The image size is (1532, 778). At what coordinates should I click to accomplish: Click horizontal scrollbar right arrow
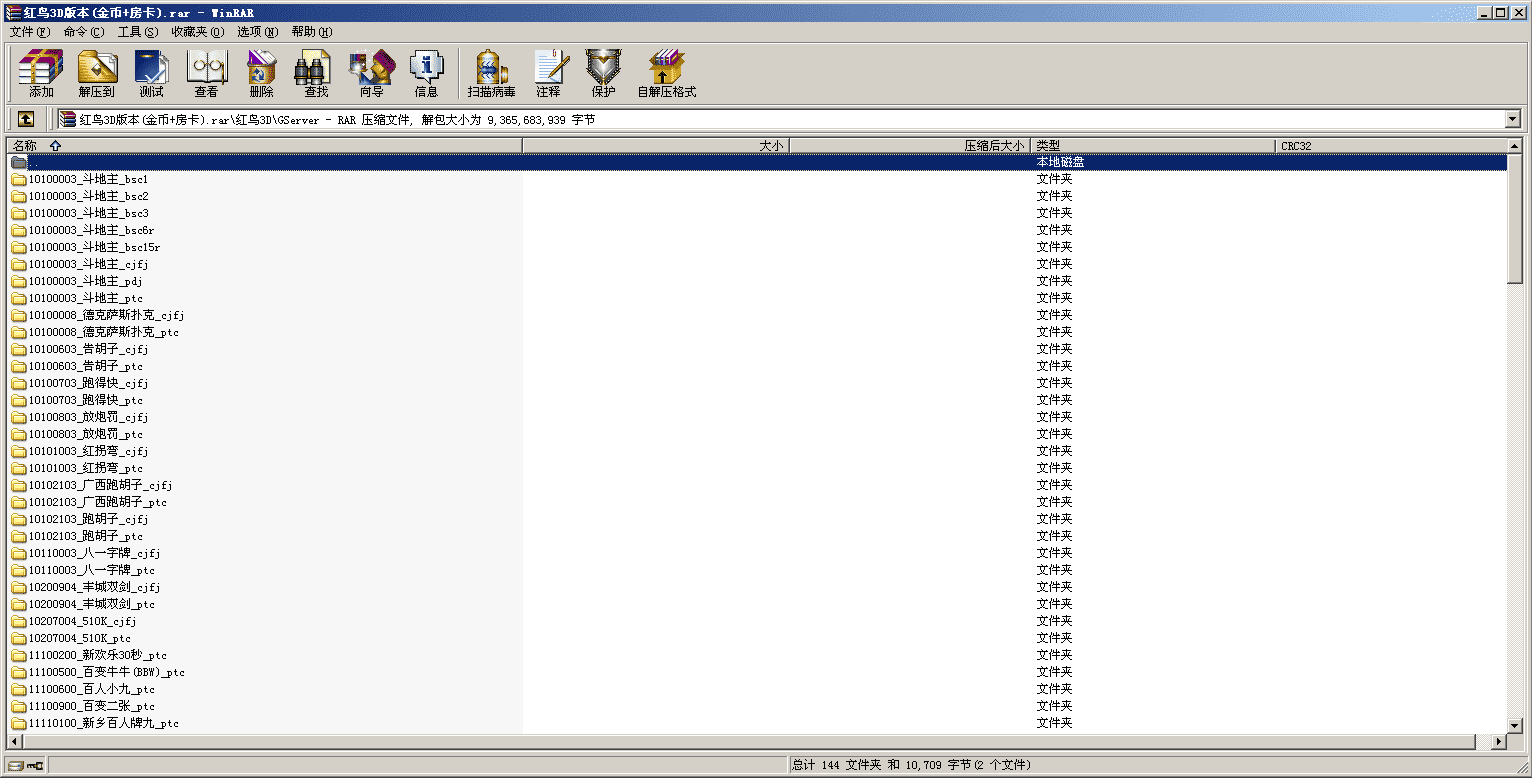point(1498,742)
